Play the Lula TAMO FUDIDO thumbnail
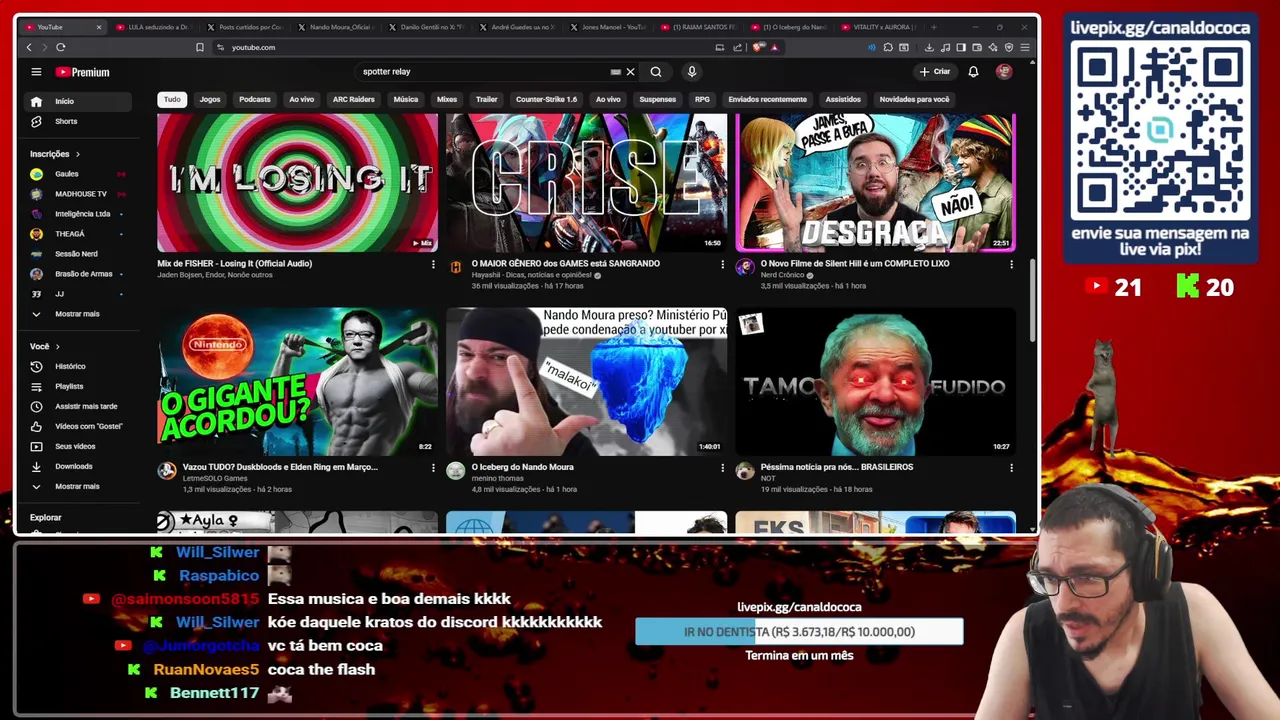 coord(875,381)
